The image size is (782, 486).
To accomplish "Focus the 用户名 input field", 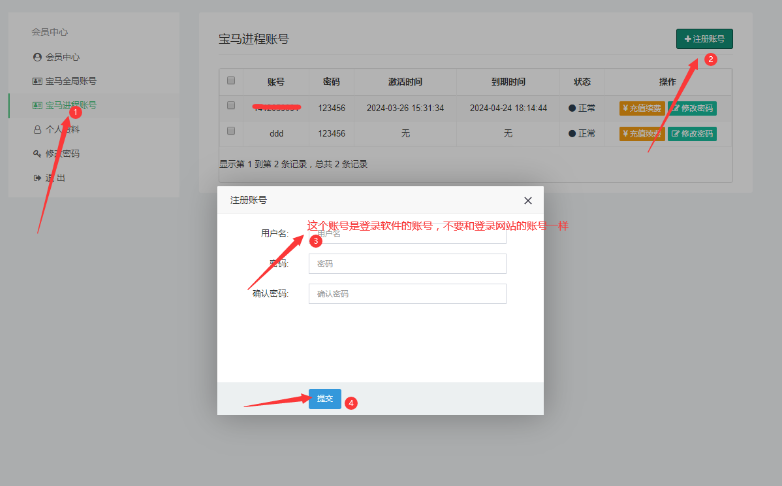I will point(407,234).
